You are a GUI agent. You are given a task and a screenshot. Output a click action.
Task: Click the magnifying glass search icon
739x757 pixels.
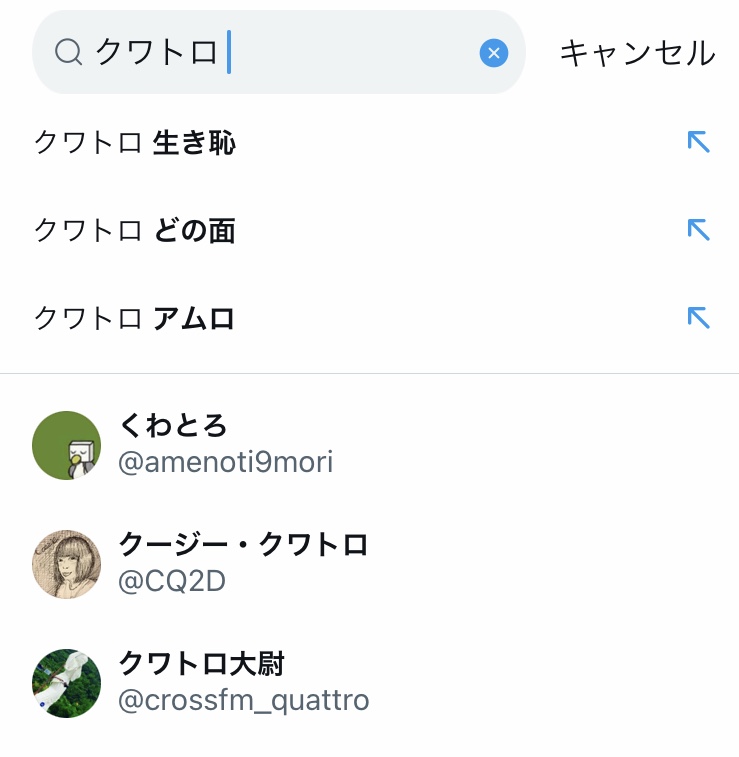pos(68,52)
